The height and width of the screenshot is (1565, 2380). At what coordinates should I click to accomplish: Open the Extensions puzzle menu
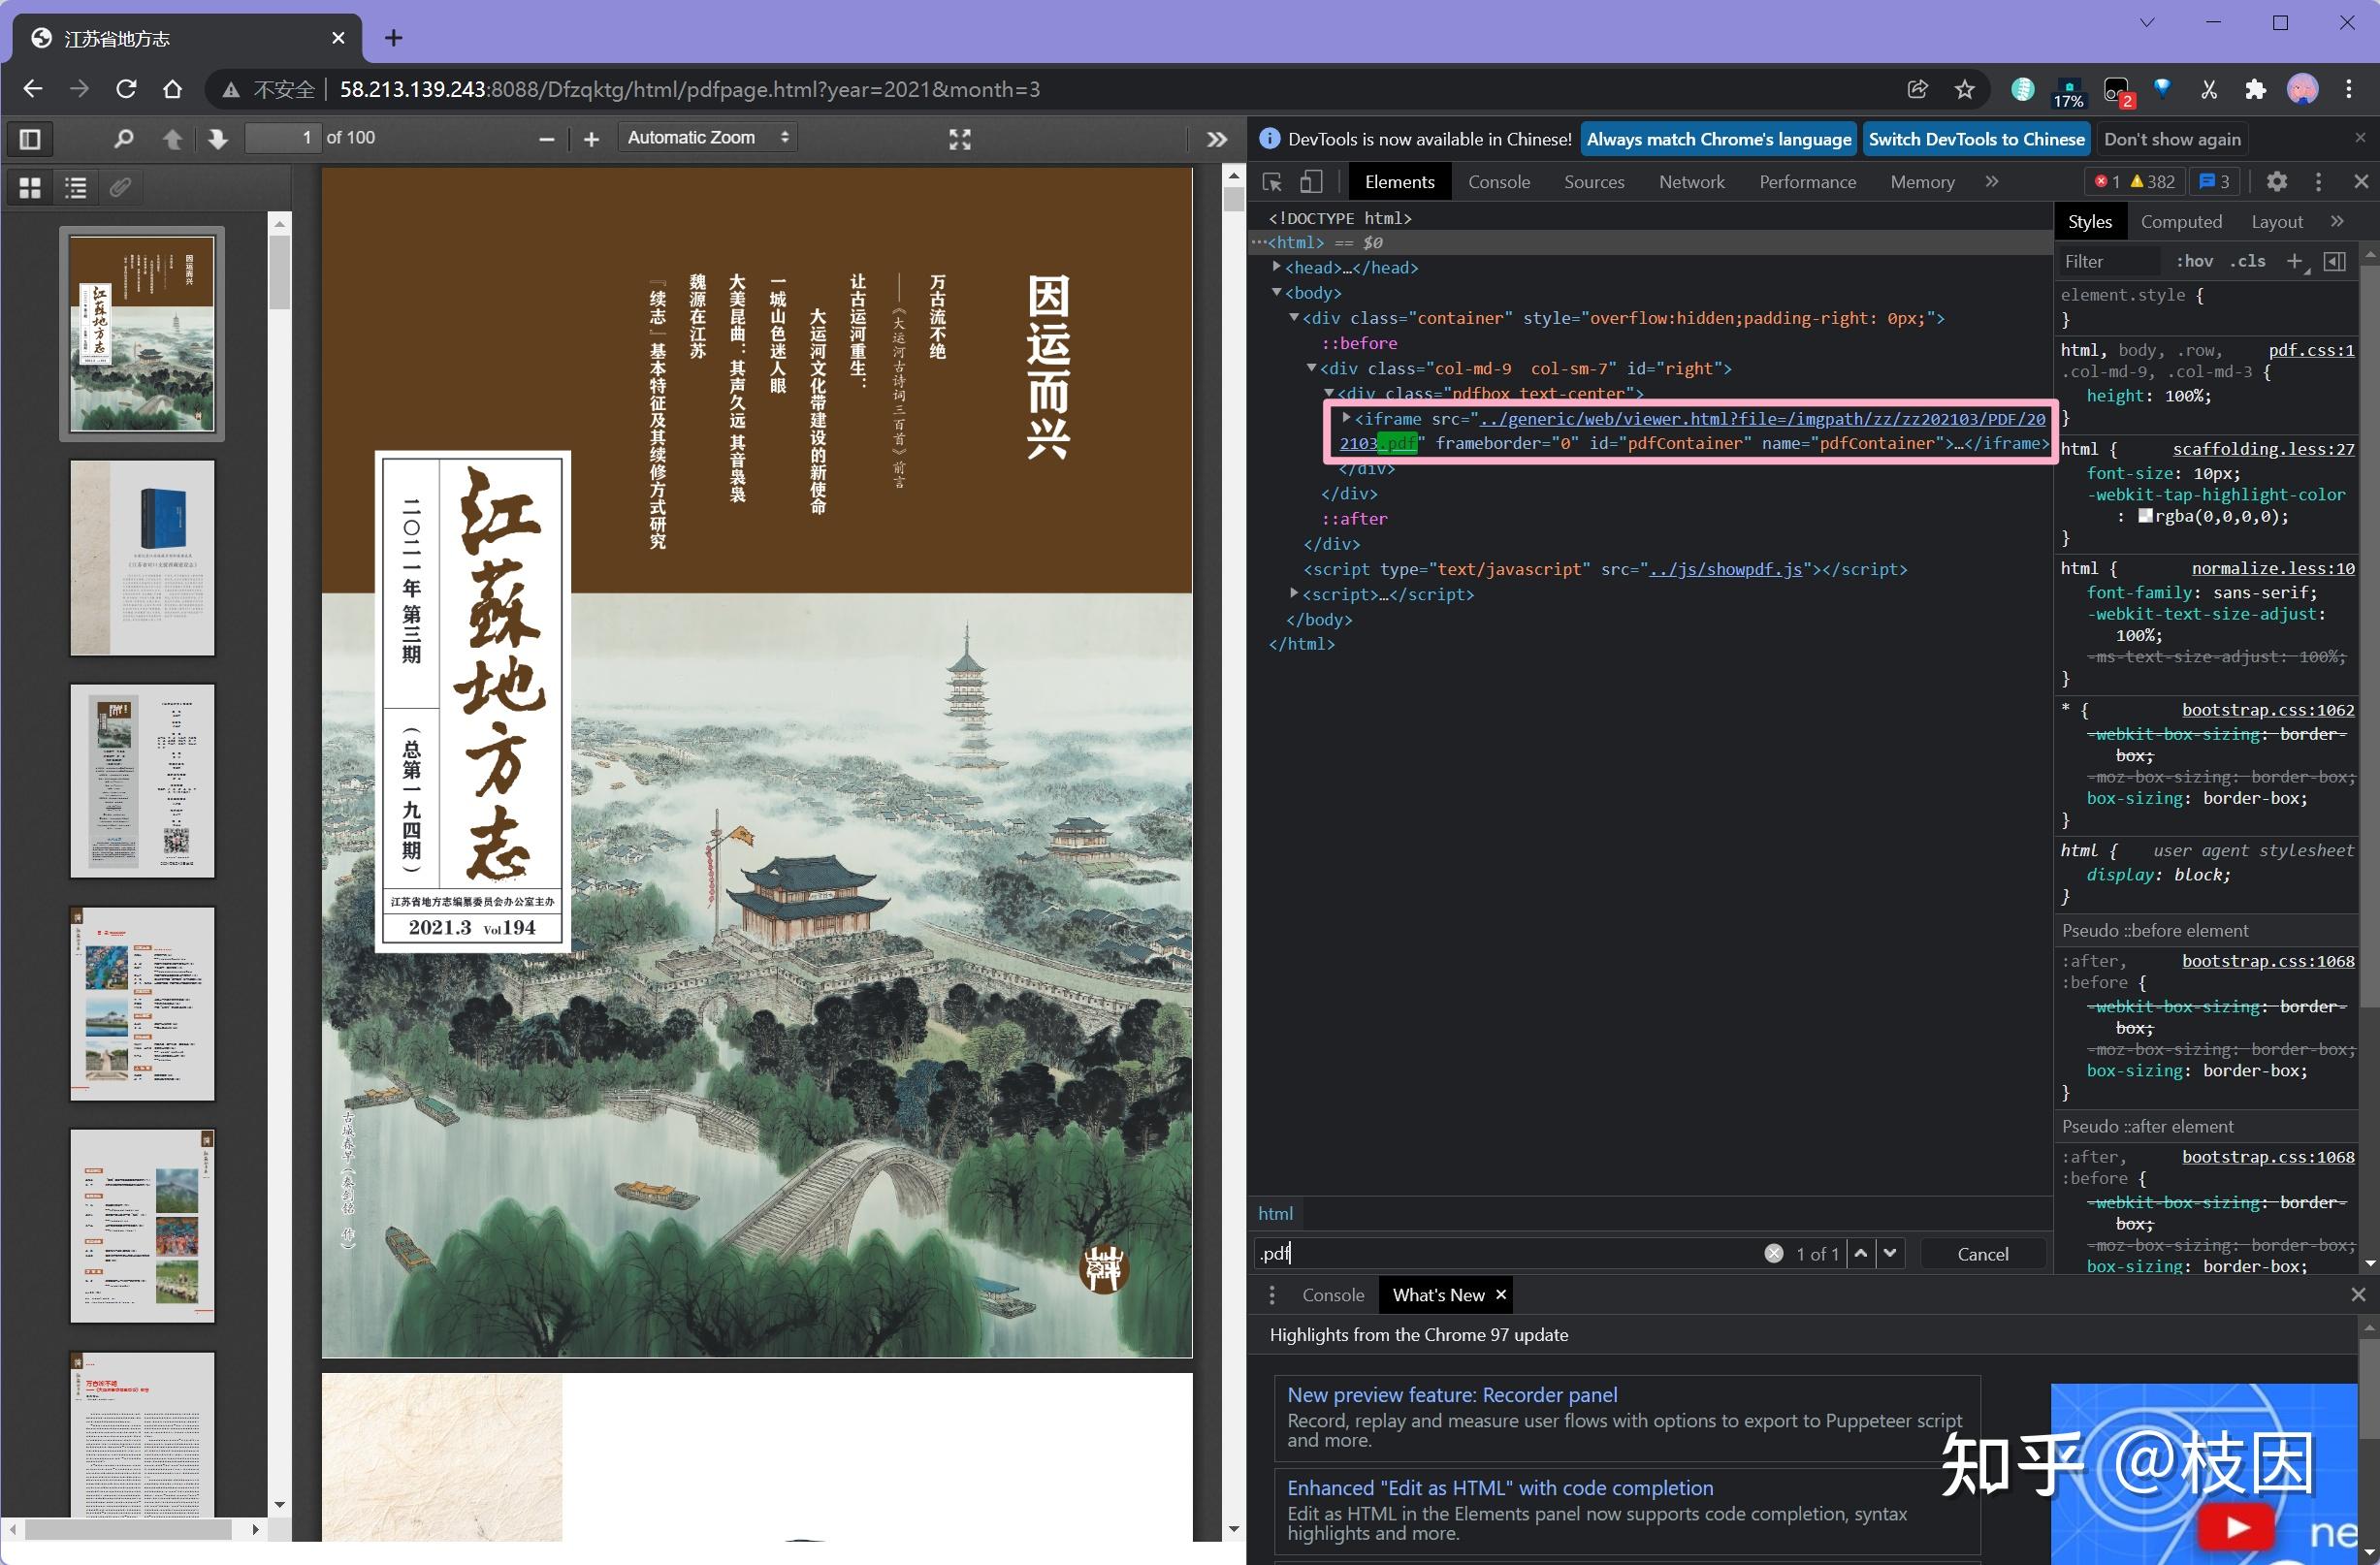click(x=2255, y=89)
